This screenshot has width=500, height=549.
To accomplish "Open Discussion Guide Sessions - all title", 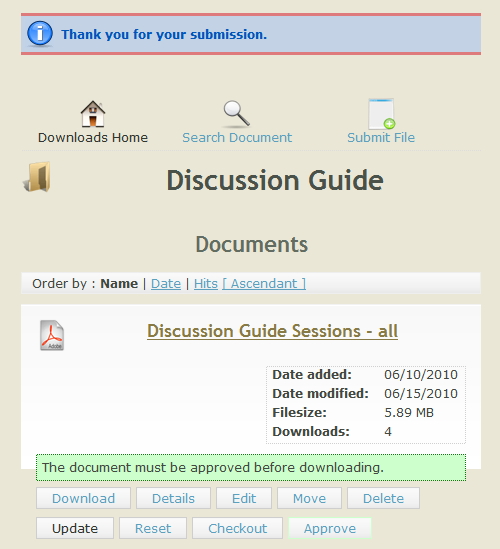I will click(x=272, y=331).
